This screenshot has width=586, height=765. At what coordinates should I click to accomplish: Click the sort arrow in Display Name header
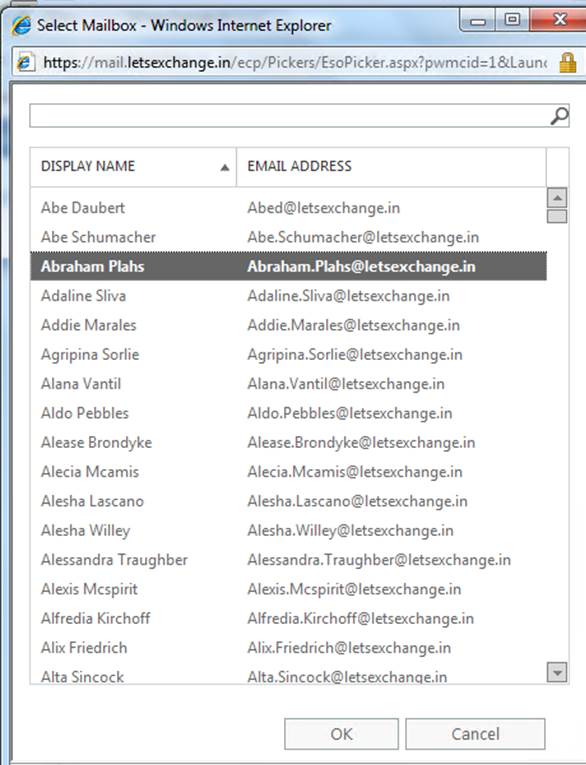224,167
